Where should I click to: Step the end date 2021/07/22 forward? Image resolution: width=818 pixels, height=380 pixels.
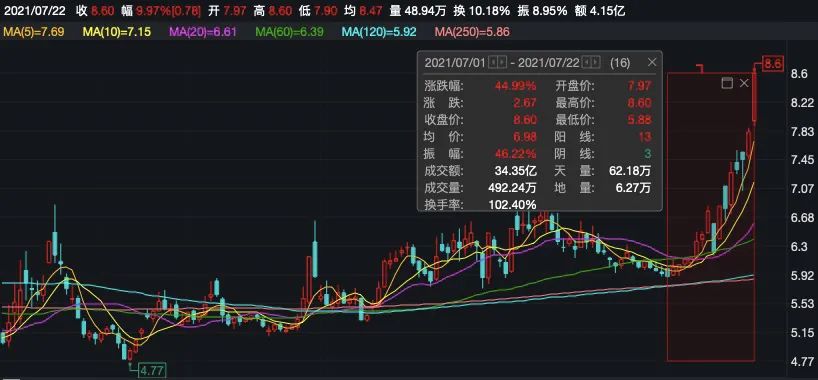pos(595,63)
